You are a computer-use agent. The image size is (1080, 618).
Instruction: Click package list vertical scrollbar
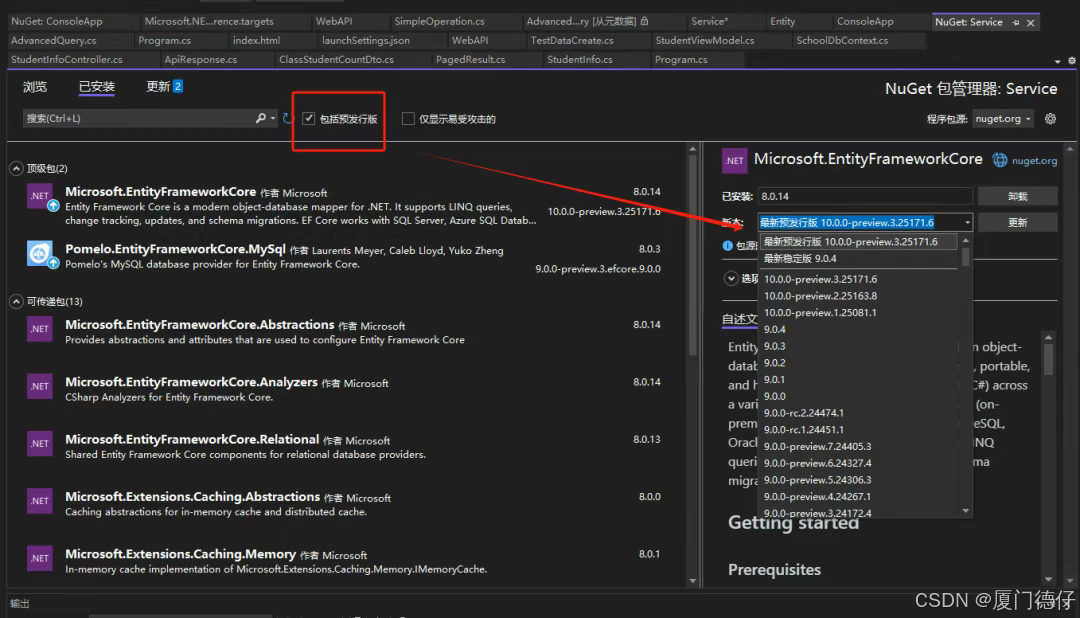tap(693, 255)
